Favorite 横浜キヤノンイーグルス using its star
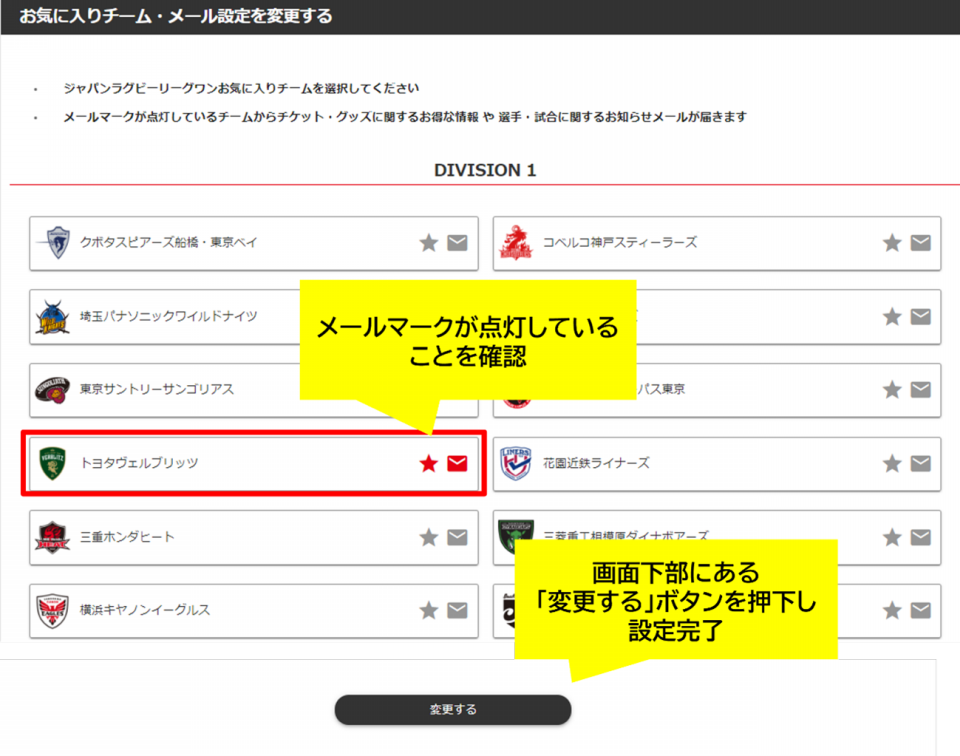Screen dimensions: 960x756 click(x=429, y=610)
